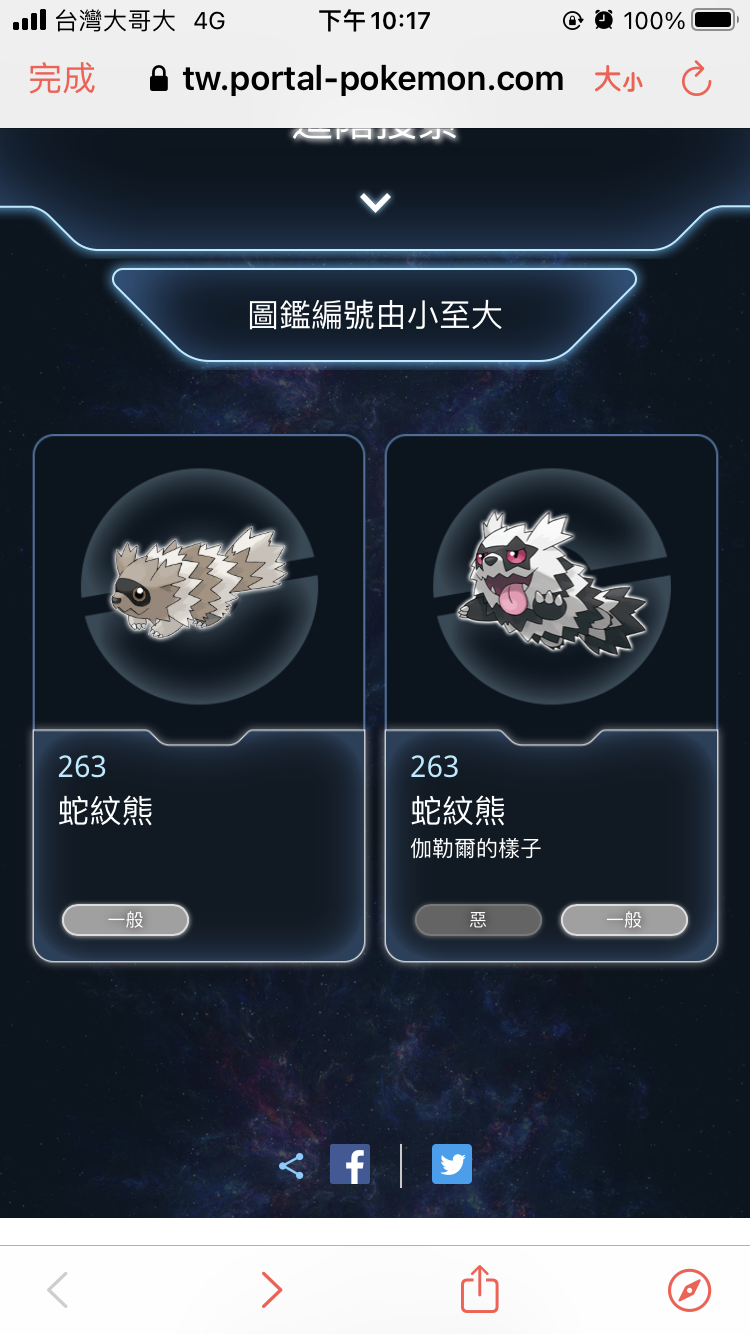The height and width of the screenshot is (1334, 750).
Task: Open the share sheet icon in bottom toolbar
Action: coord(480,1289)
